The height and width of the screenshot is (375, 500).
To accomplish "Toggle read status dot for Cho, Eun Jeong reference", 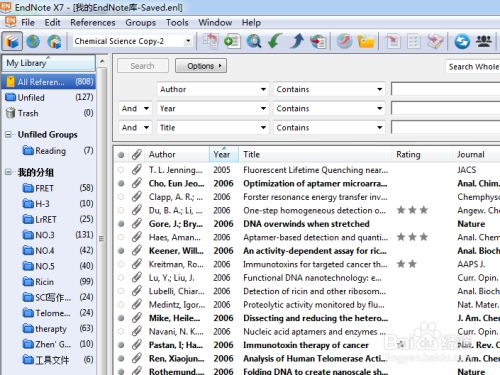I will tap(121, 183).
